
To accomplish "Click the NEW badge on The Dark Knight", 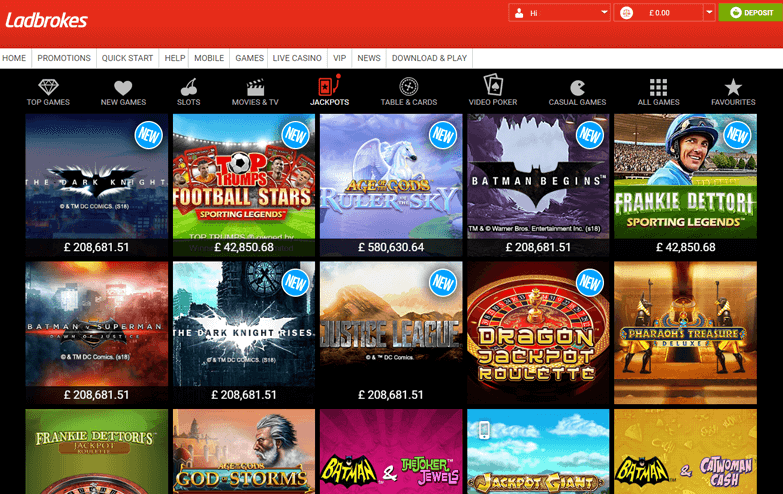I will tap(148, 135).
